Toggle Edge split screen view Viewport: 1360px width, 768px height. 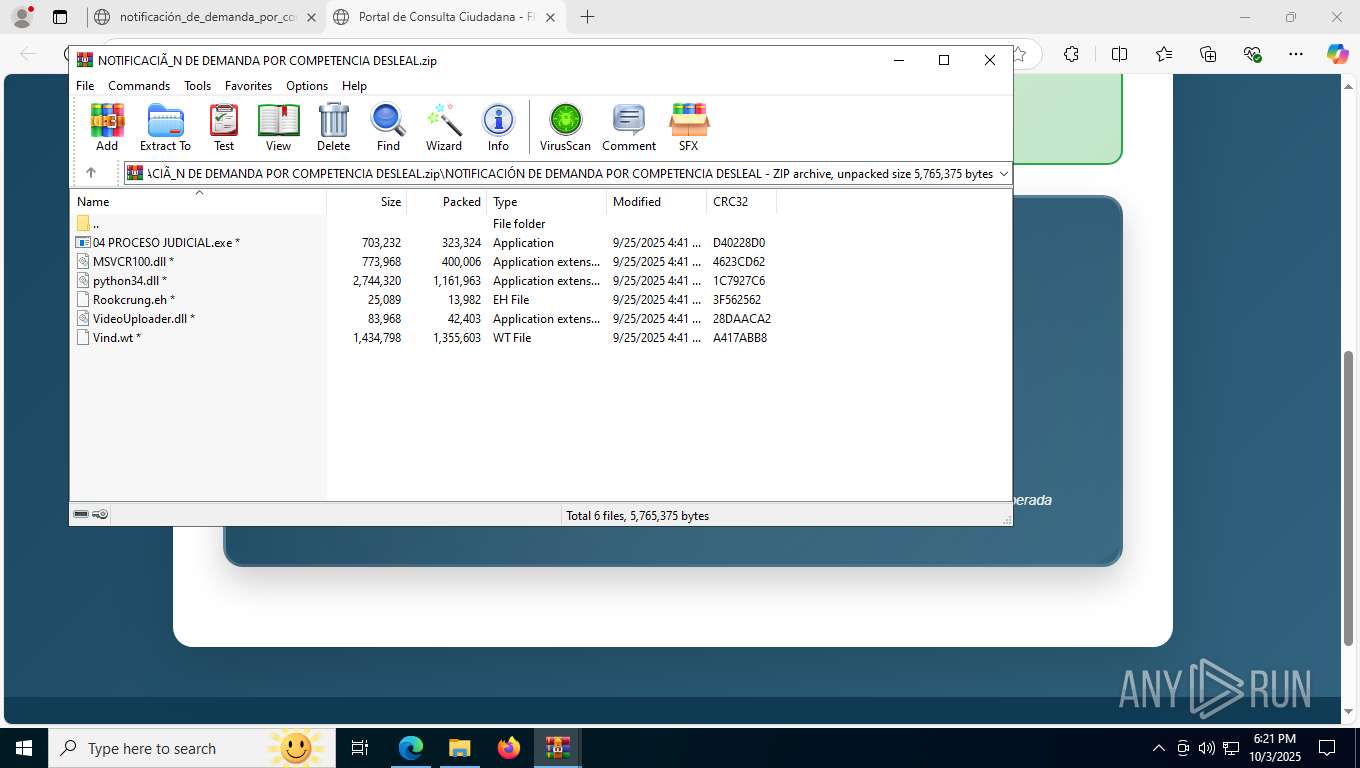(x=1119, y=54)
